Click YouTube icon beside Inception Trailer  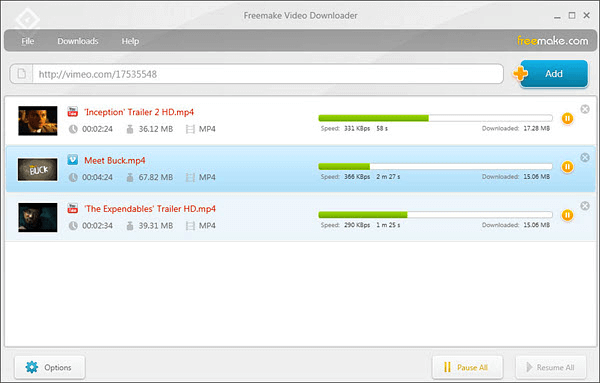pos(73,111)
